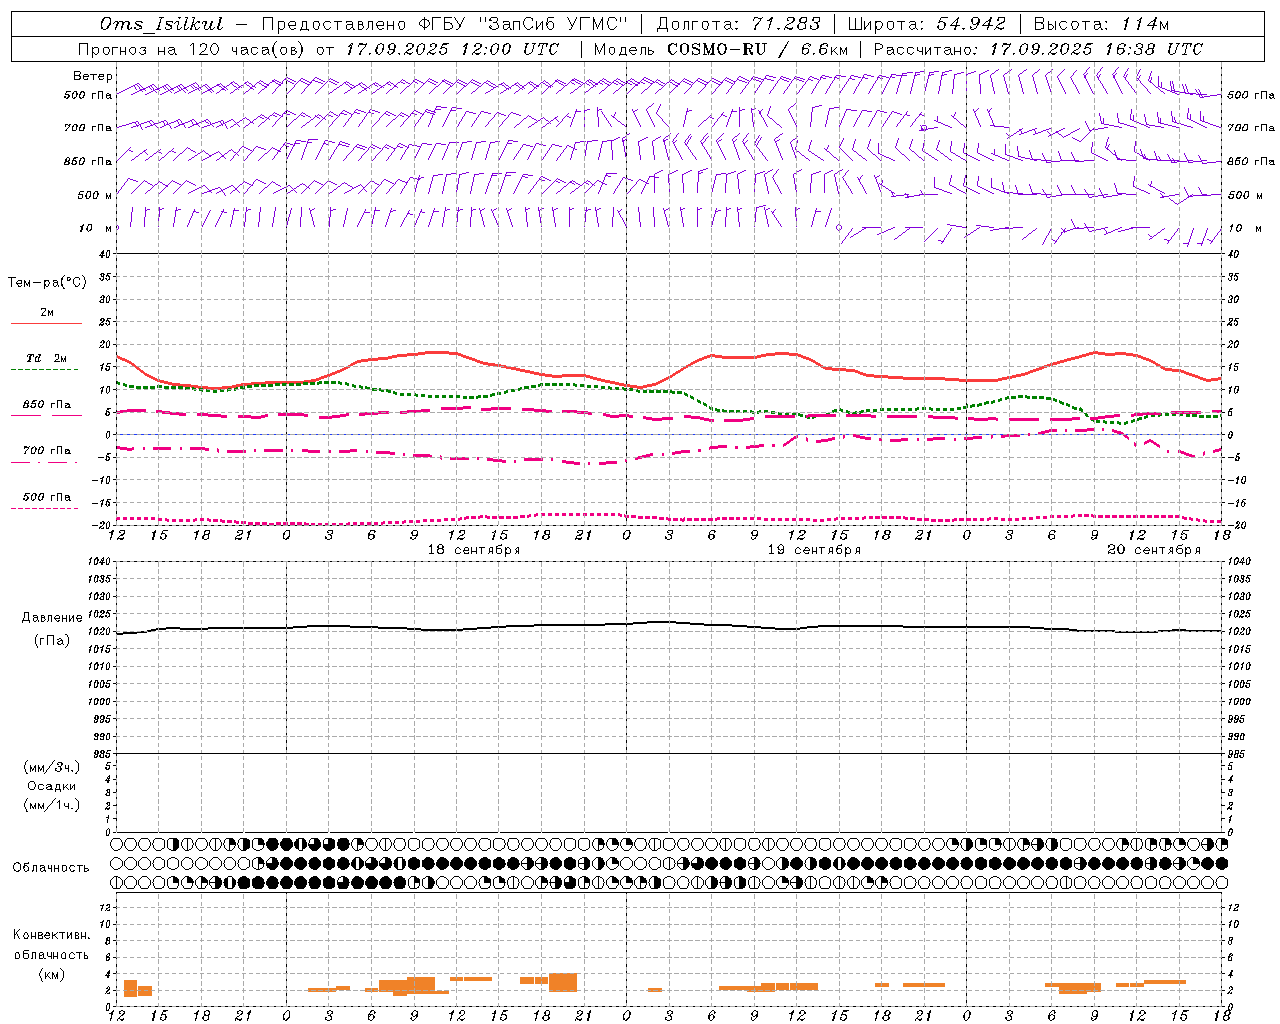Click the Ветер panel label
Image resolution: width=1280 pixels, height=1024 pixels.
(x=93, y=76)
